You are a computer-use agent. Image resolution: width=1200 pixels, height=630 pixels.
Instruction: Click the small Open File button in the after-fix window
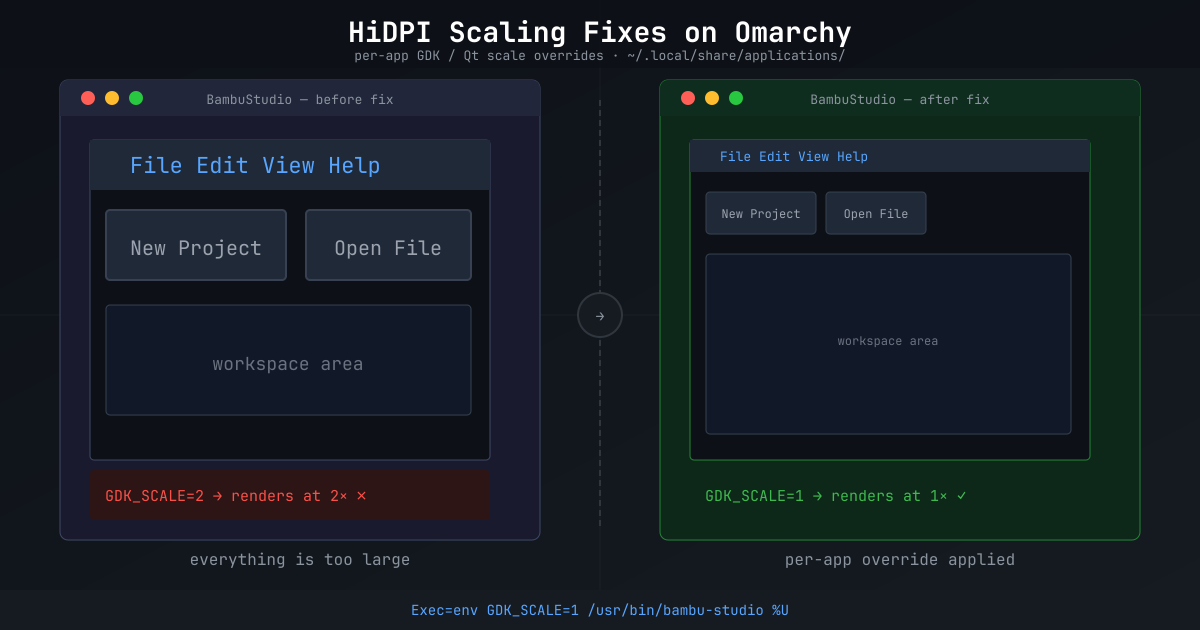pos(876,213)
